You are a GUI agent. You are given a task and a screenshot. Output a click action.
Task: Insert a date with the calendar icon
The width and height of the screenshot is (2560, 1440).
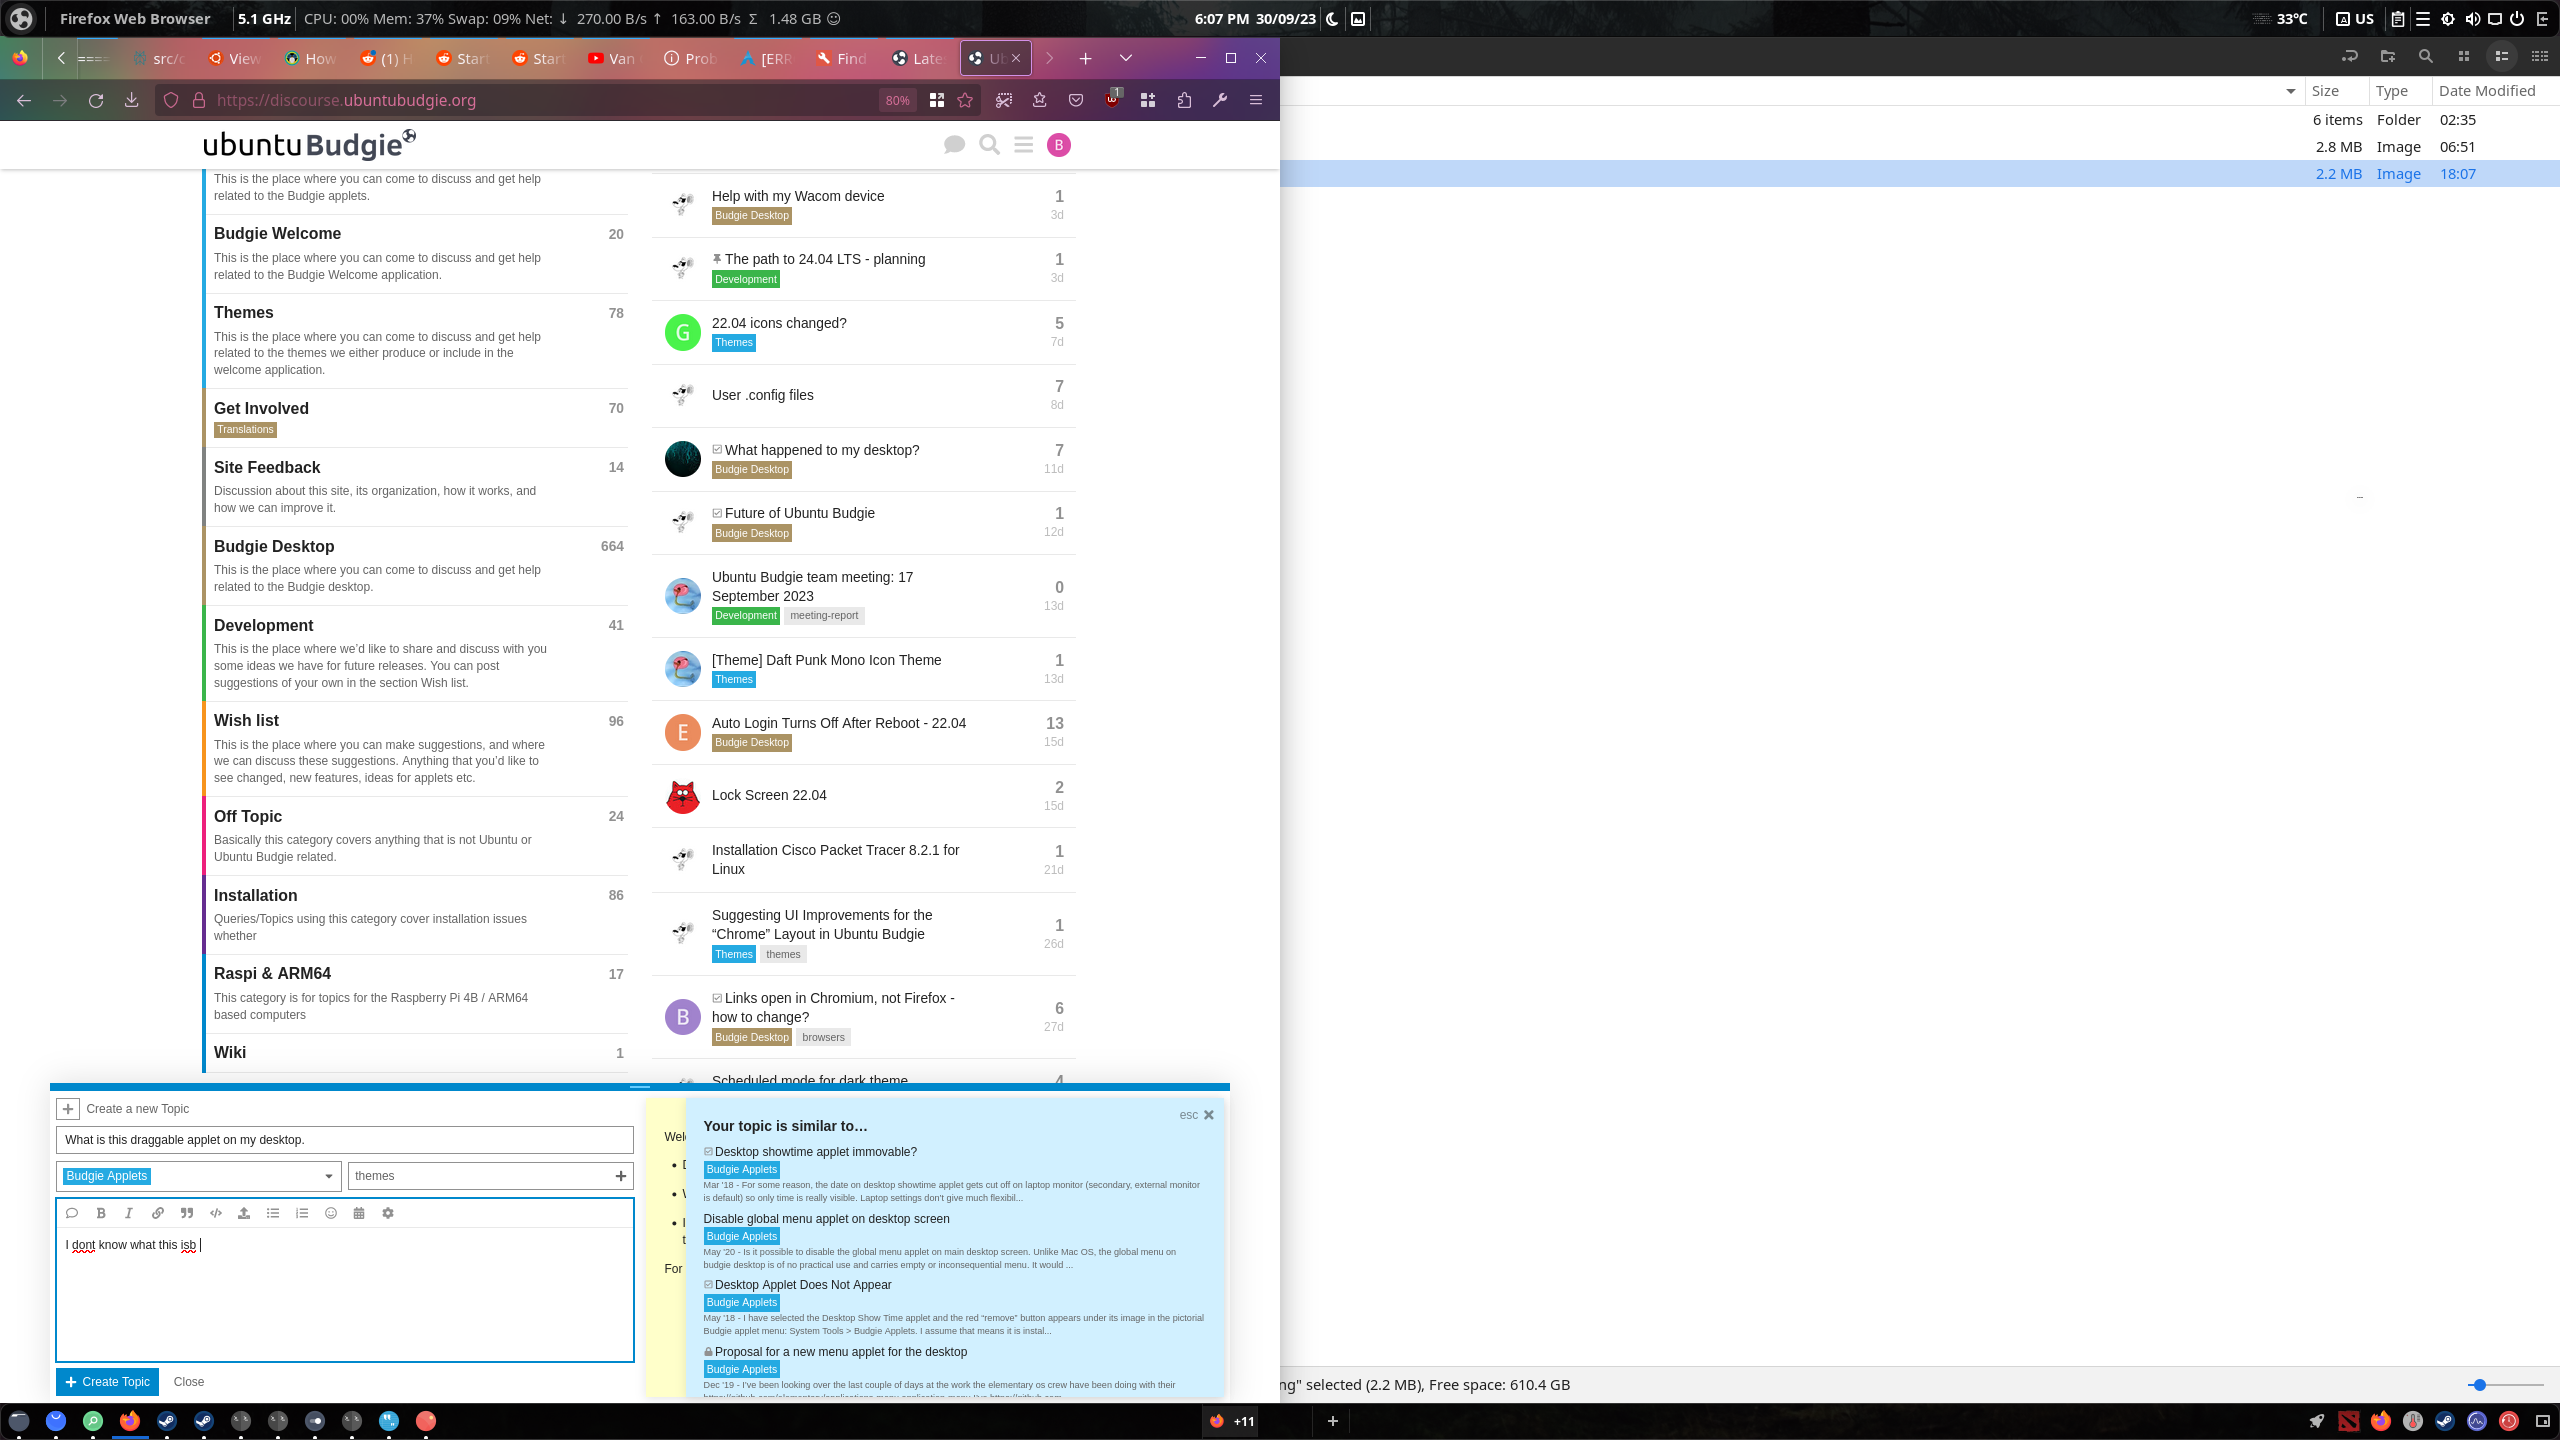(x=359, y=1213)
